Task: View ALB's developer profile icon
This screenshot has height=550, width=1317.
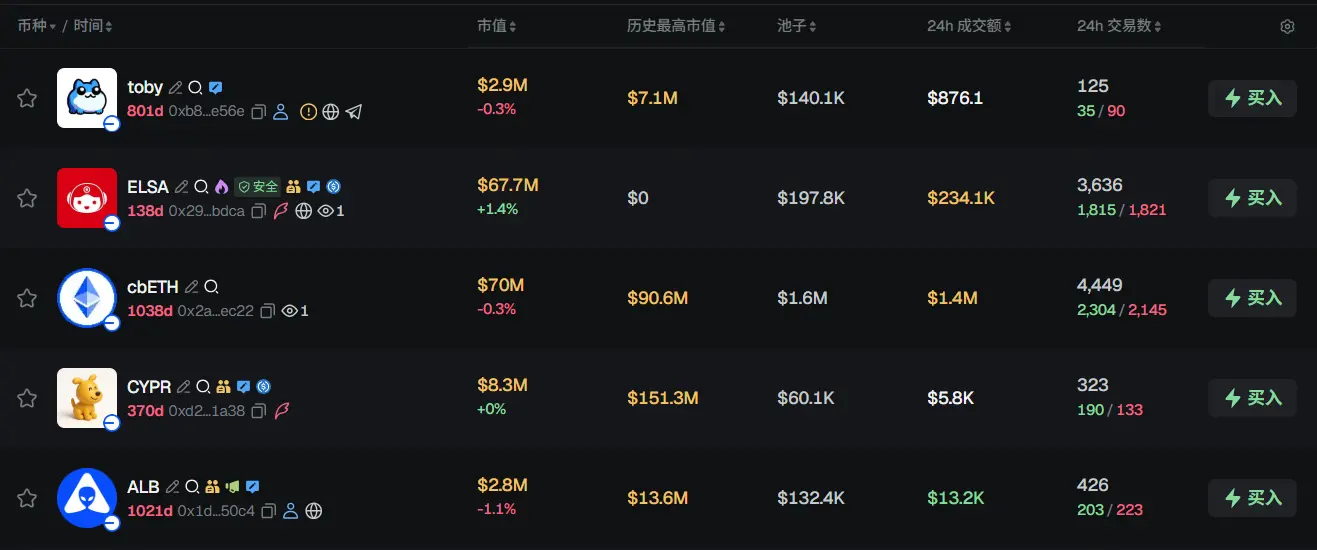Action: click(x=291, y=511)
